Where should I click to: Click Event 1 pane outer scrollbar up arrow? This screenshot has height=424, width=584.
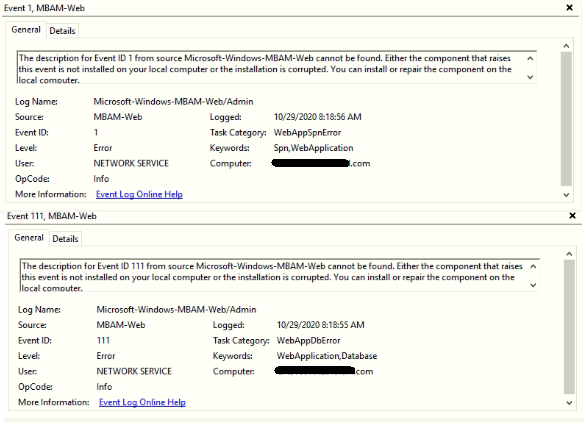point(566,46)
